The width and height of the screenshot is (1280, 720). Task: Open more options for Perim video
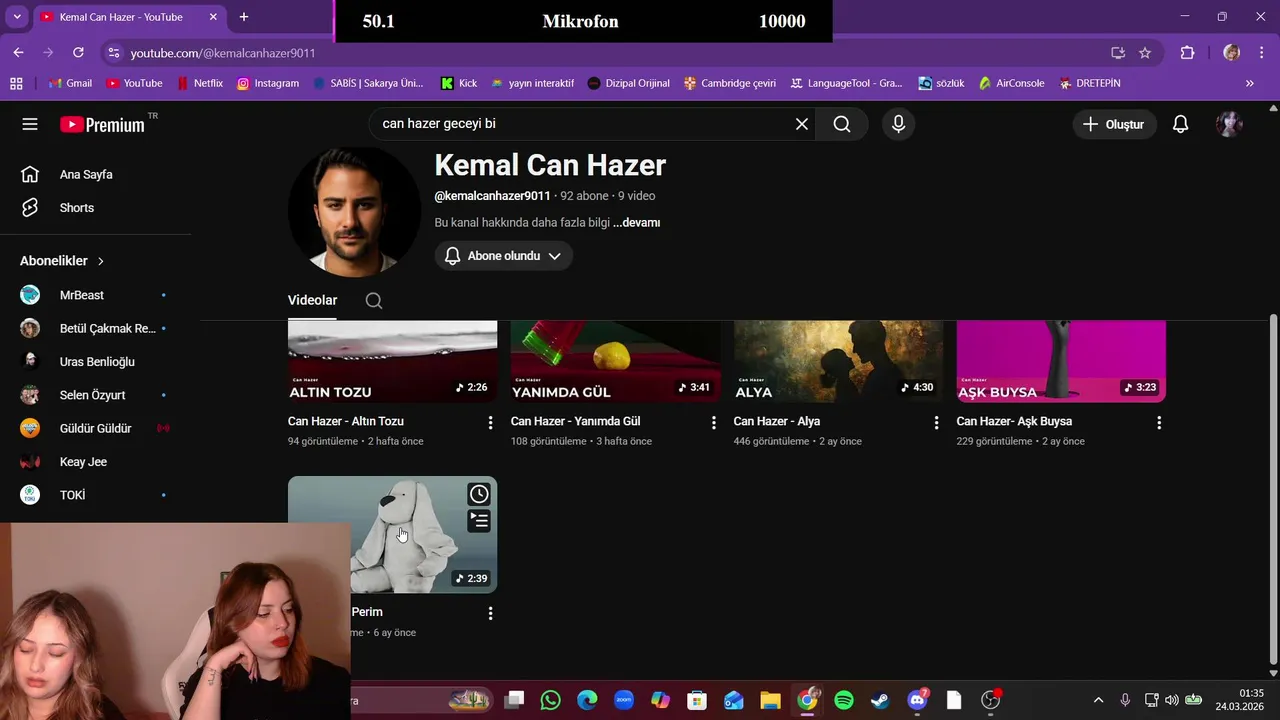click(x=490, y=613)
